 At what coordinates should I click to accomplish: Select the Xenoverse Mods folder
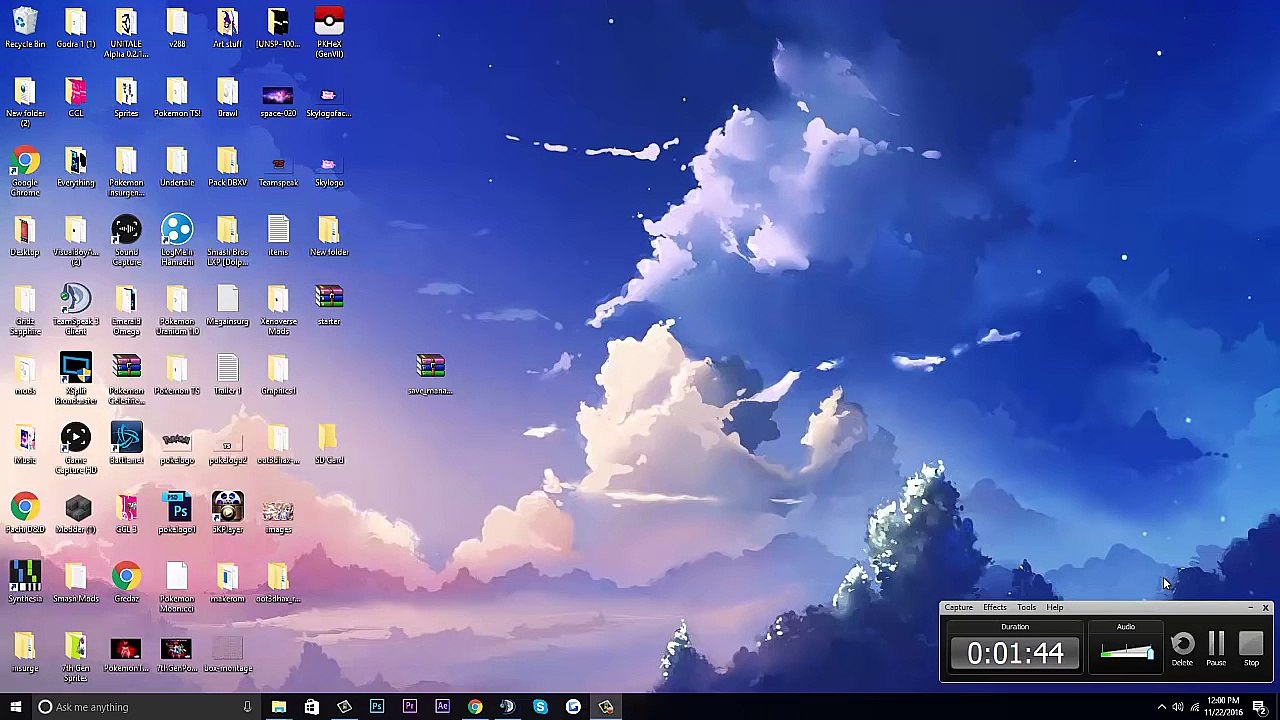278,310
